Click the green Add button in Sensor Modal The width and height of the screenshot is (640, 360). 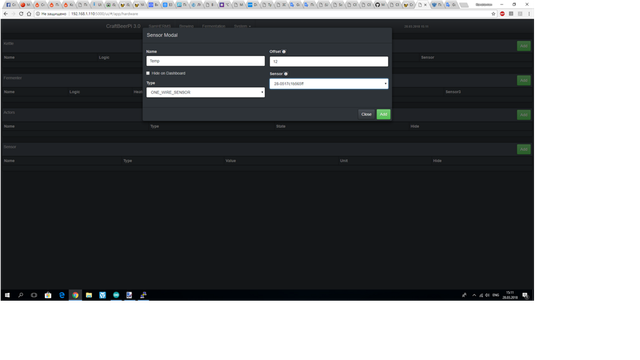[383, 114]
